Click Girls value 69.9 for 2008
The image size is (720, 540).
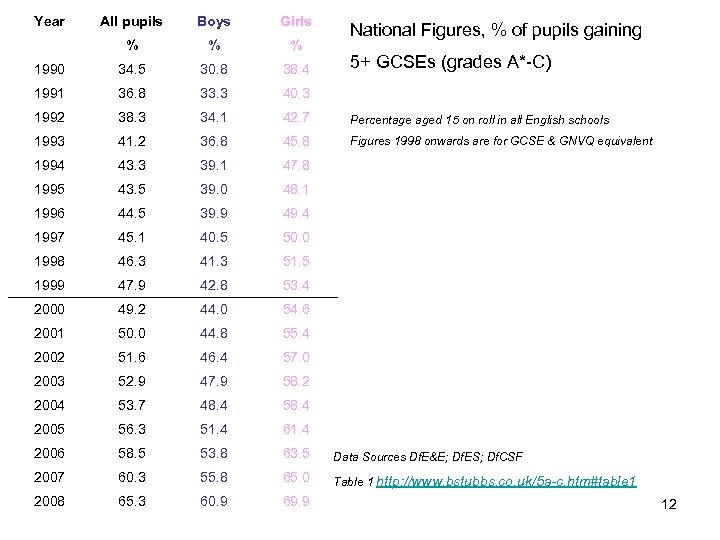tap(296, 501)
